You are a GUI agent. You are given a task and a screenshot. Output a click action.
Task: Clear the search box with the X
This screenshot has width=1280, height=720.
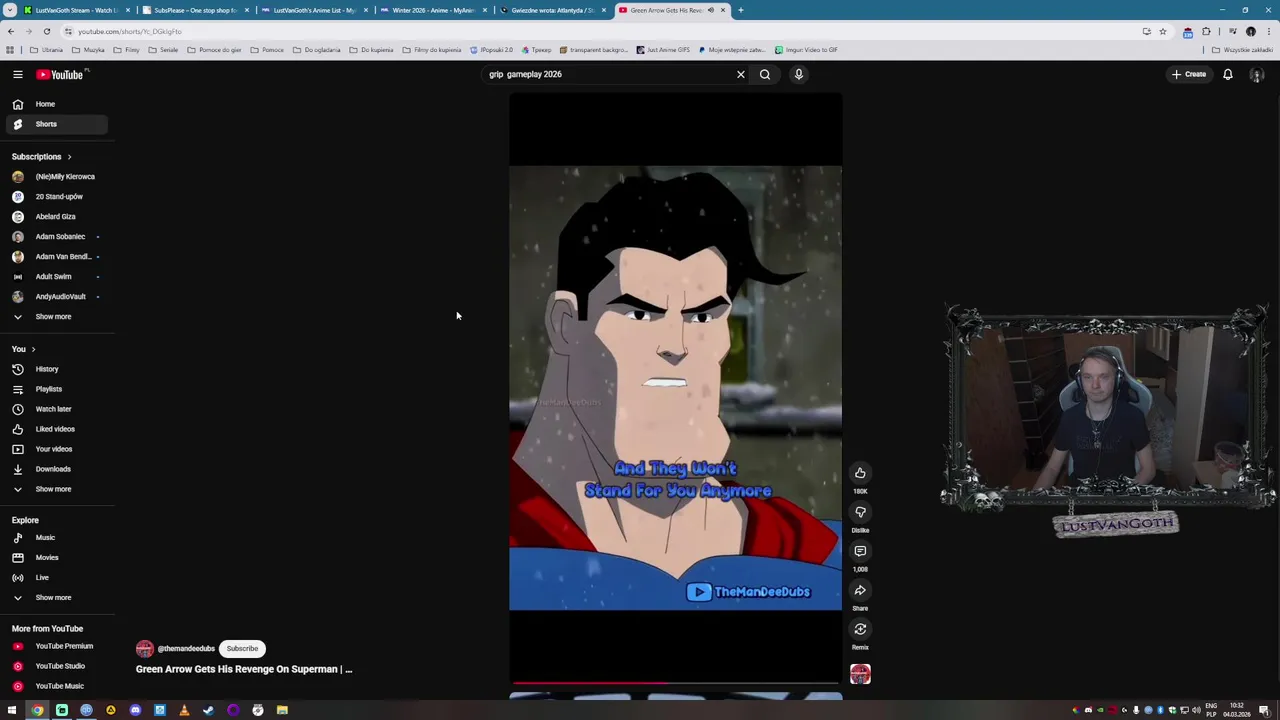741,74
